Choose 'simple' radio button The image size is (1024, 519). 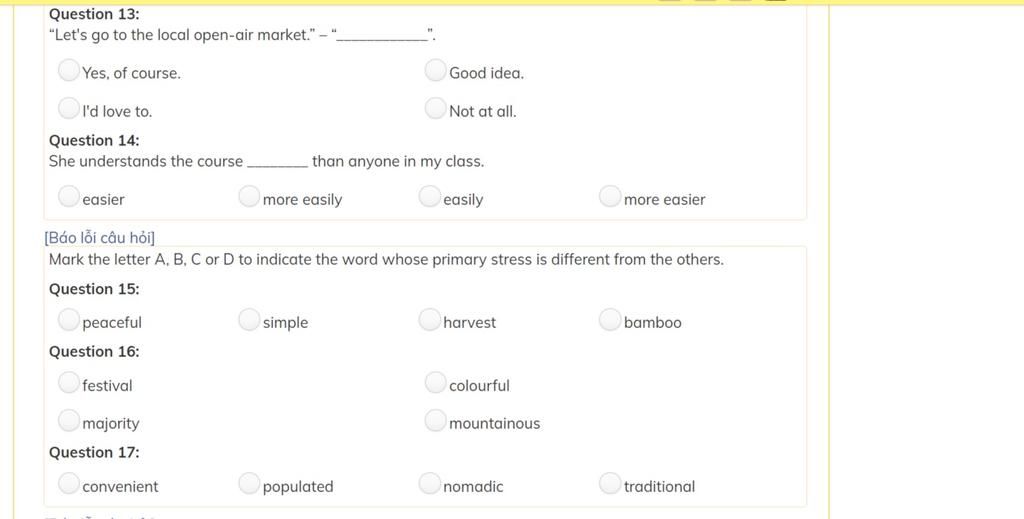pos(249,319)
